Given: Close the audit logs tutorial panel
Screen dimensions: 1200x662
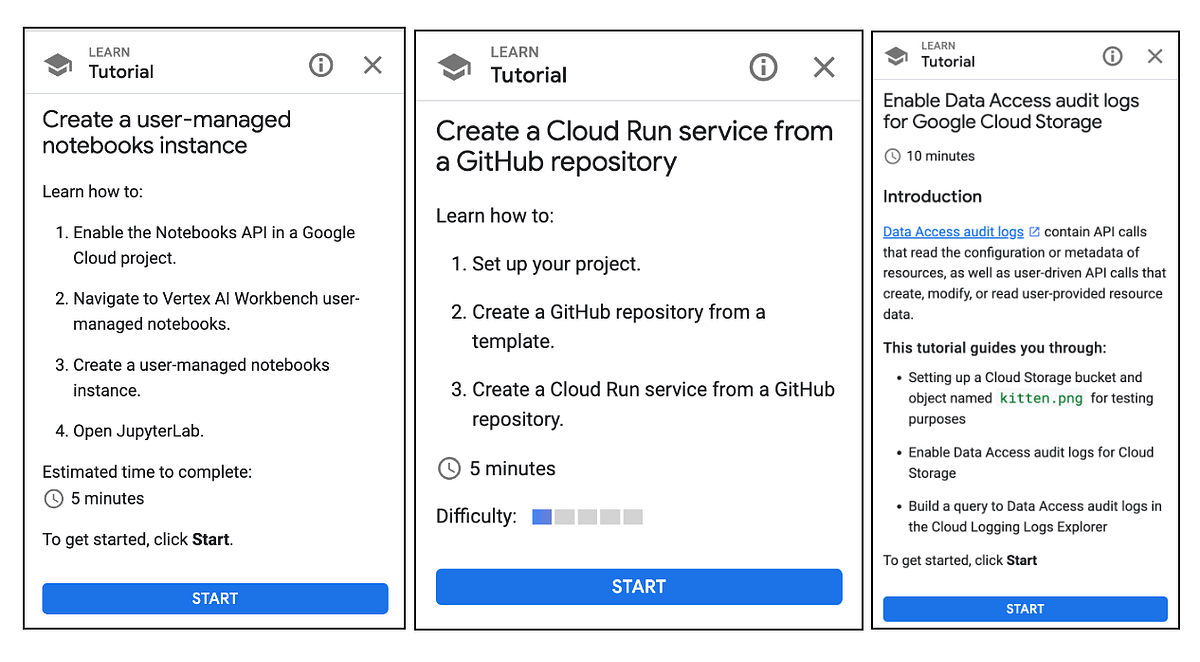Looking at the screenshot, I should pyautogui.click(x=1155, y=57).
